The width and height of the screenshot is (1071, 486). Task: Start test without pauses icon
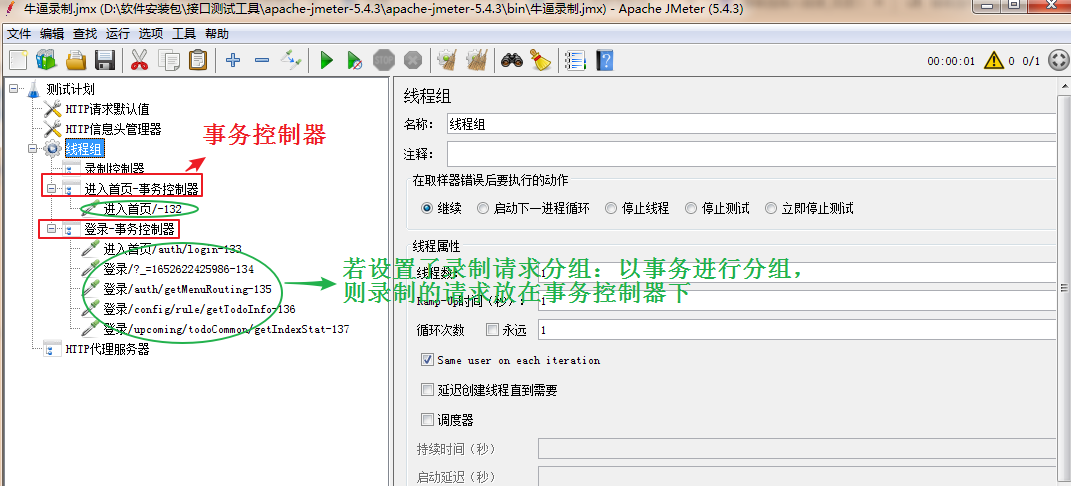pos(354,60)
